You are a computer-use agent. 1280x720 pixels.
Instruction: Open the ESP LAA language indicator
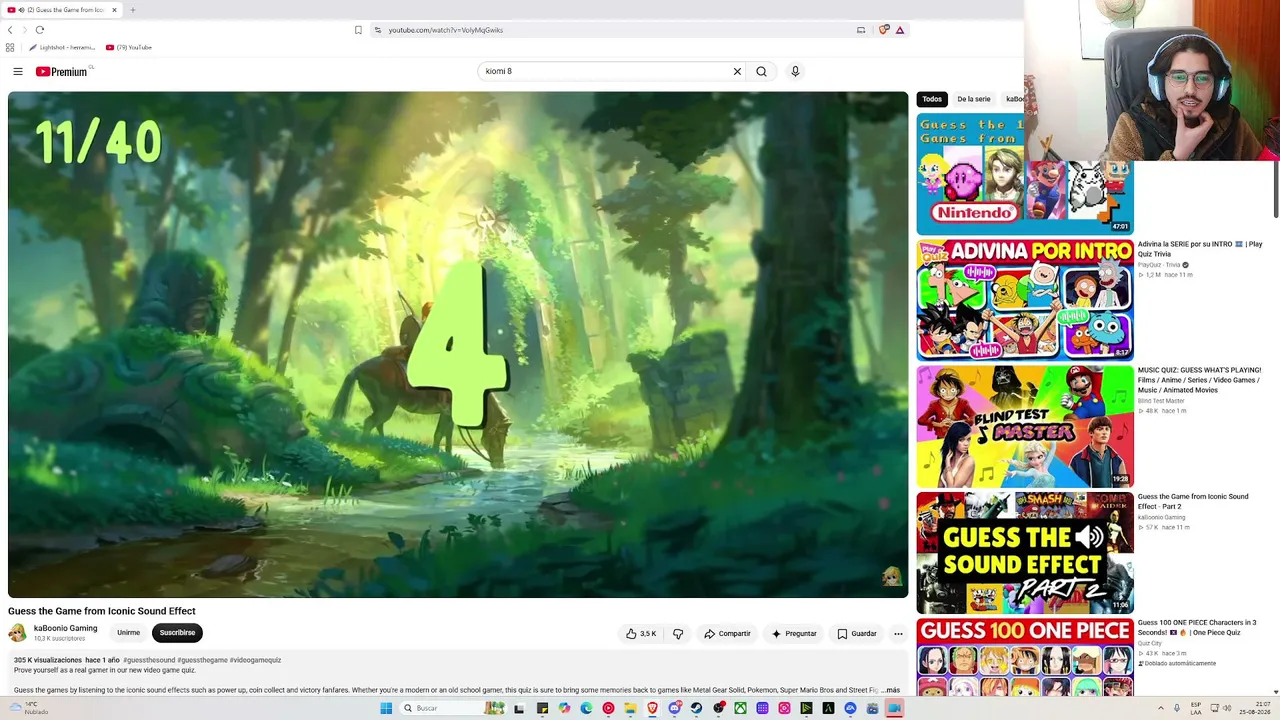click(1196, 708)
